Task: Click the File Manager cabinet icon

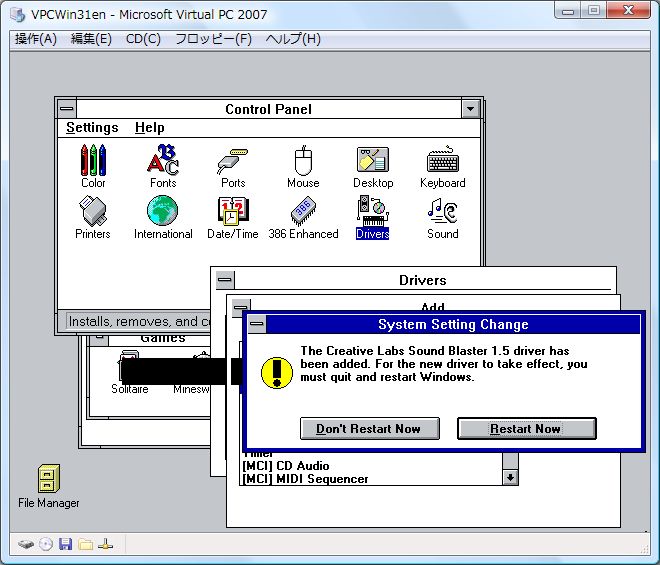Action: (x=49, y=478)
